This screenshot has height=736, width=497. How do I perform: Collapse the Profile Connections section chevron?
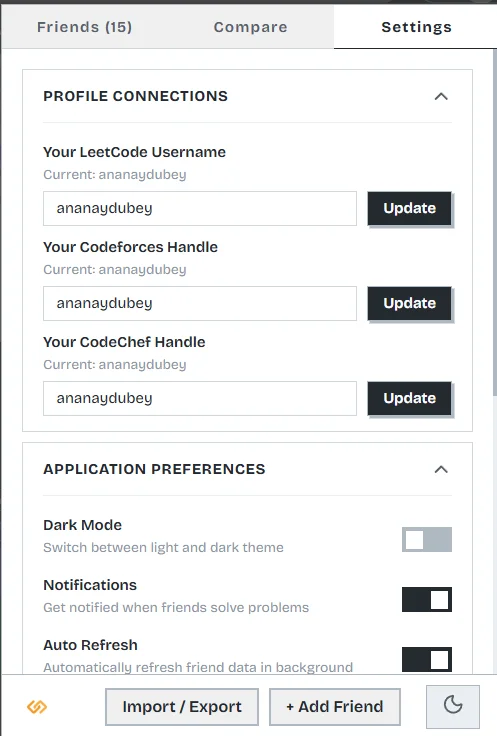coord(441,97)
